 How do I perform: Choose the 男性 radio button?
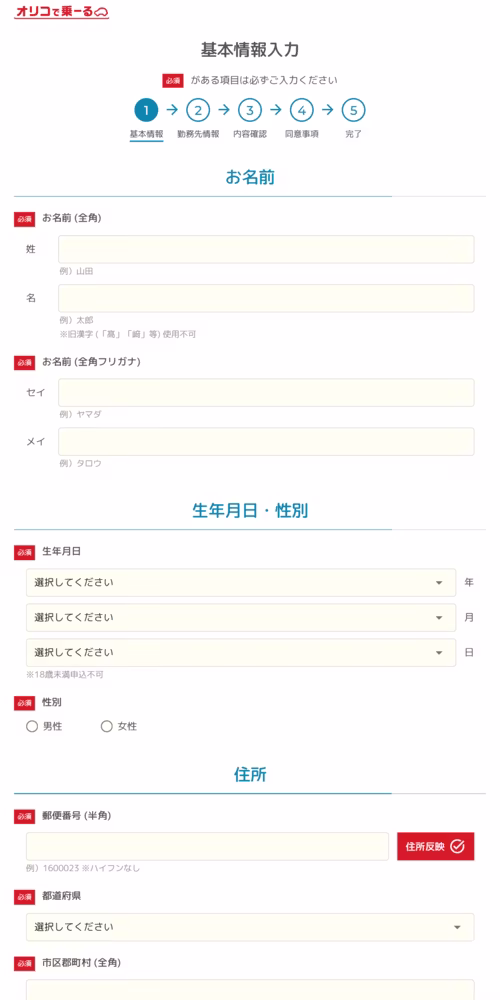click(32, 726)
